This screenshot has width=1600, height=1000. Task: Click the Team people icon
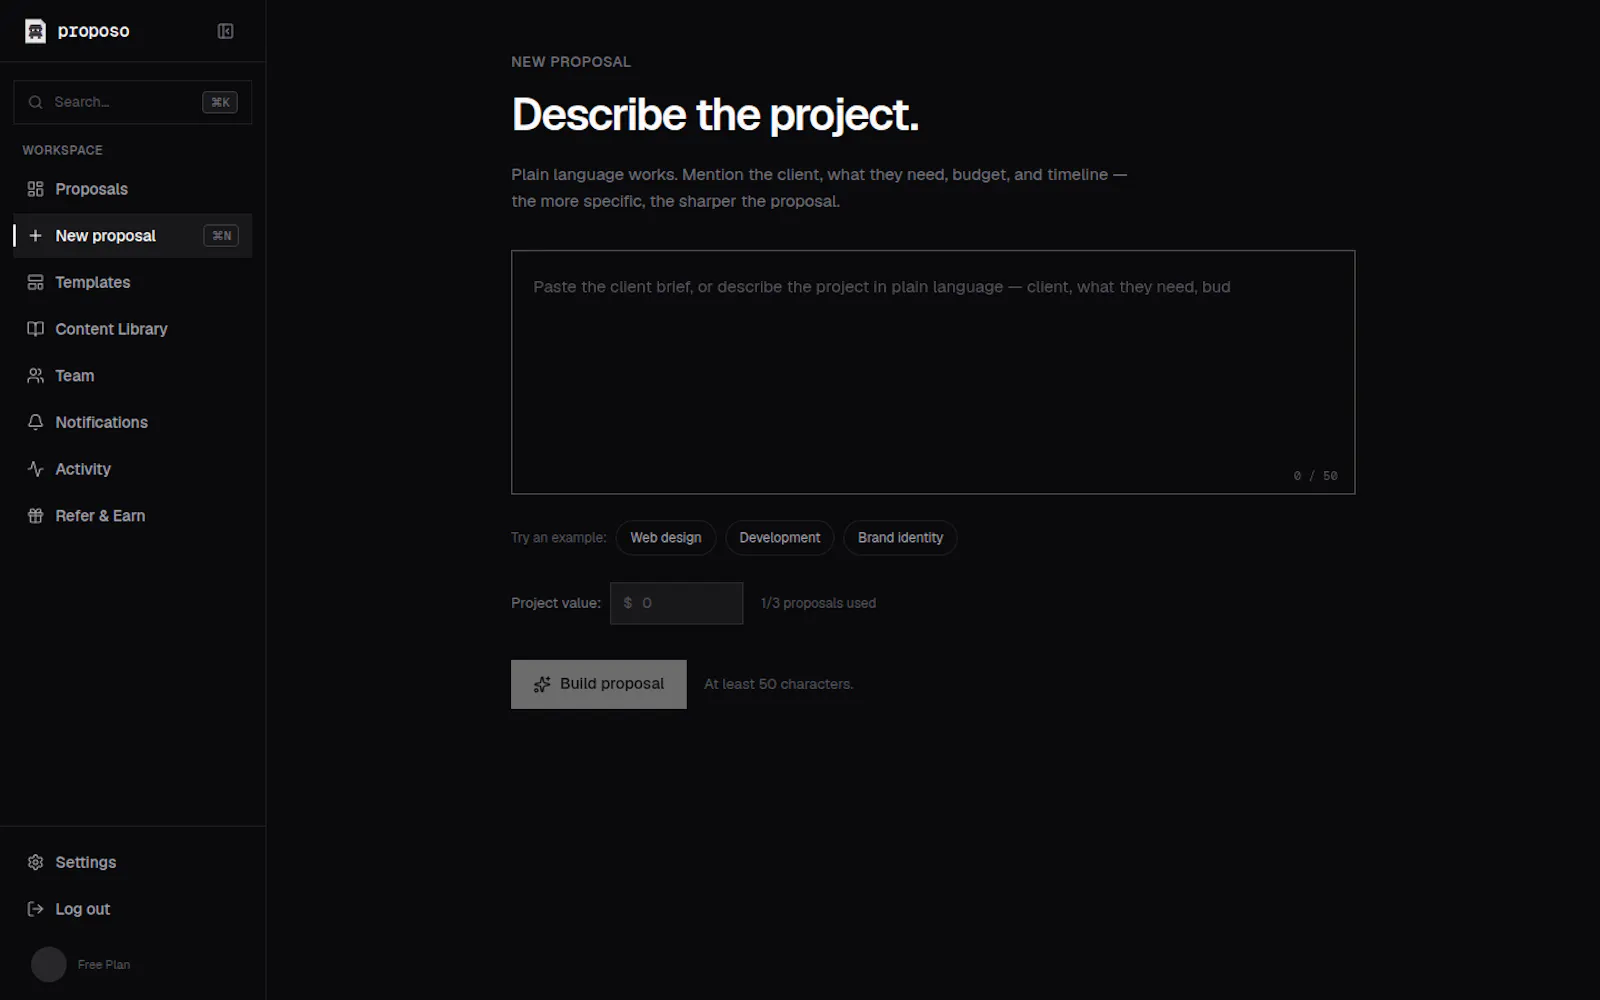pyautogui.click(x=36, y=376)
